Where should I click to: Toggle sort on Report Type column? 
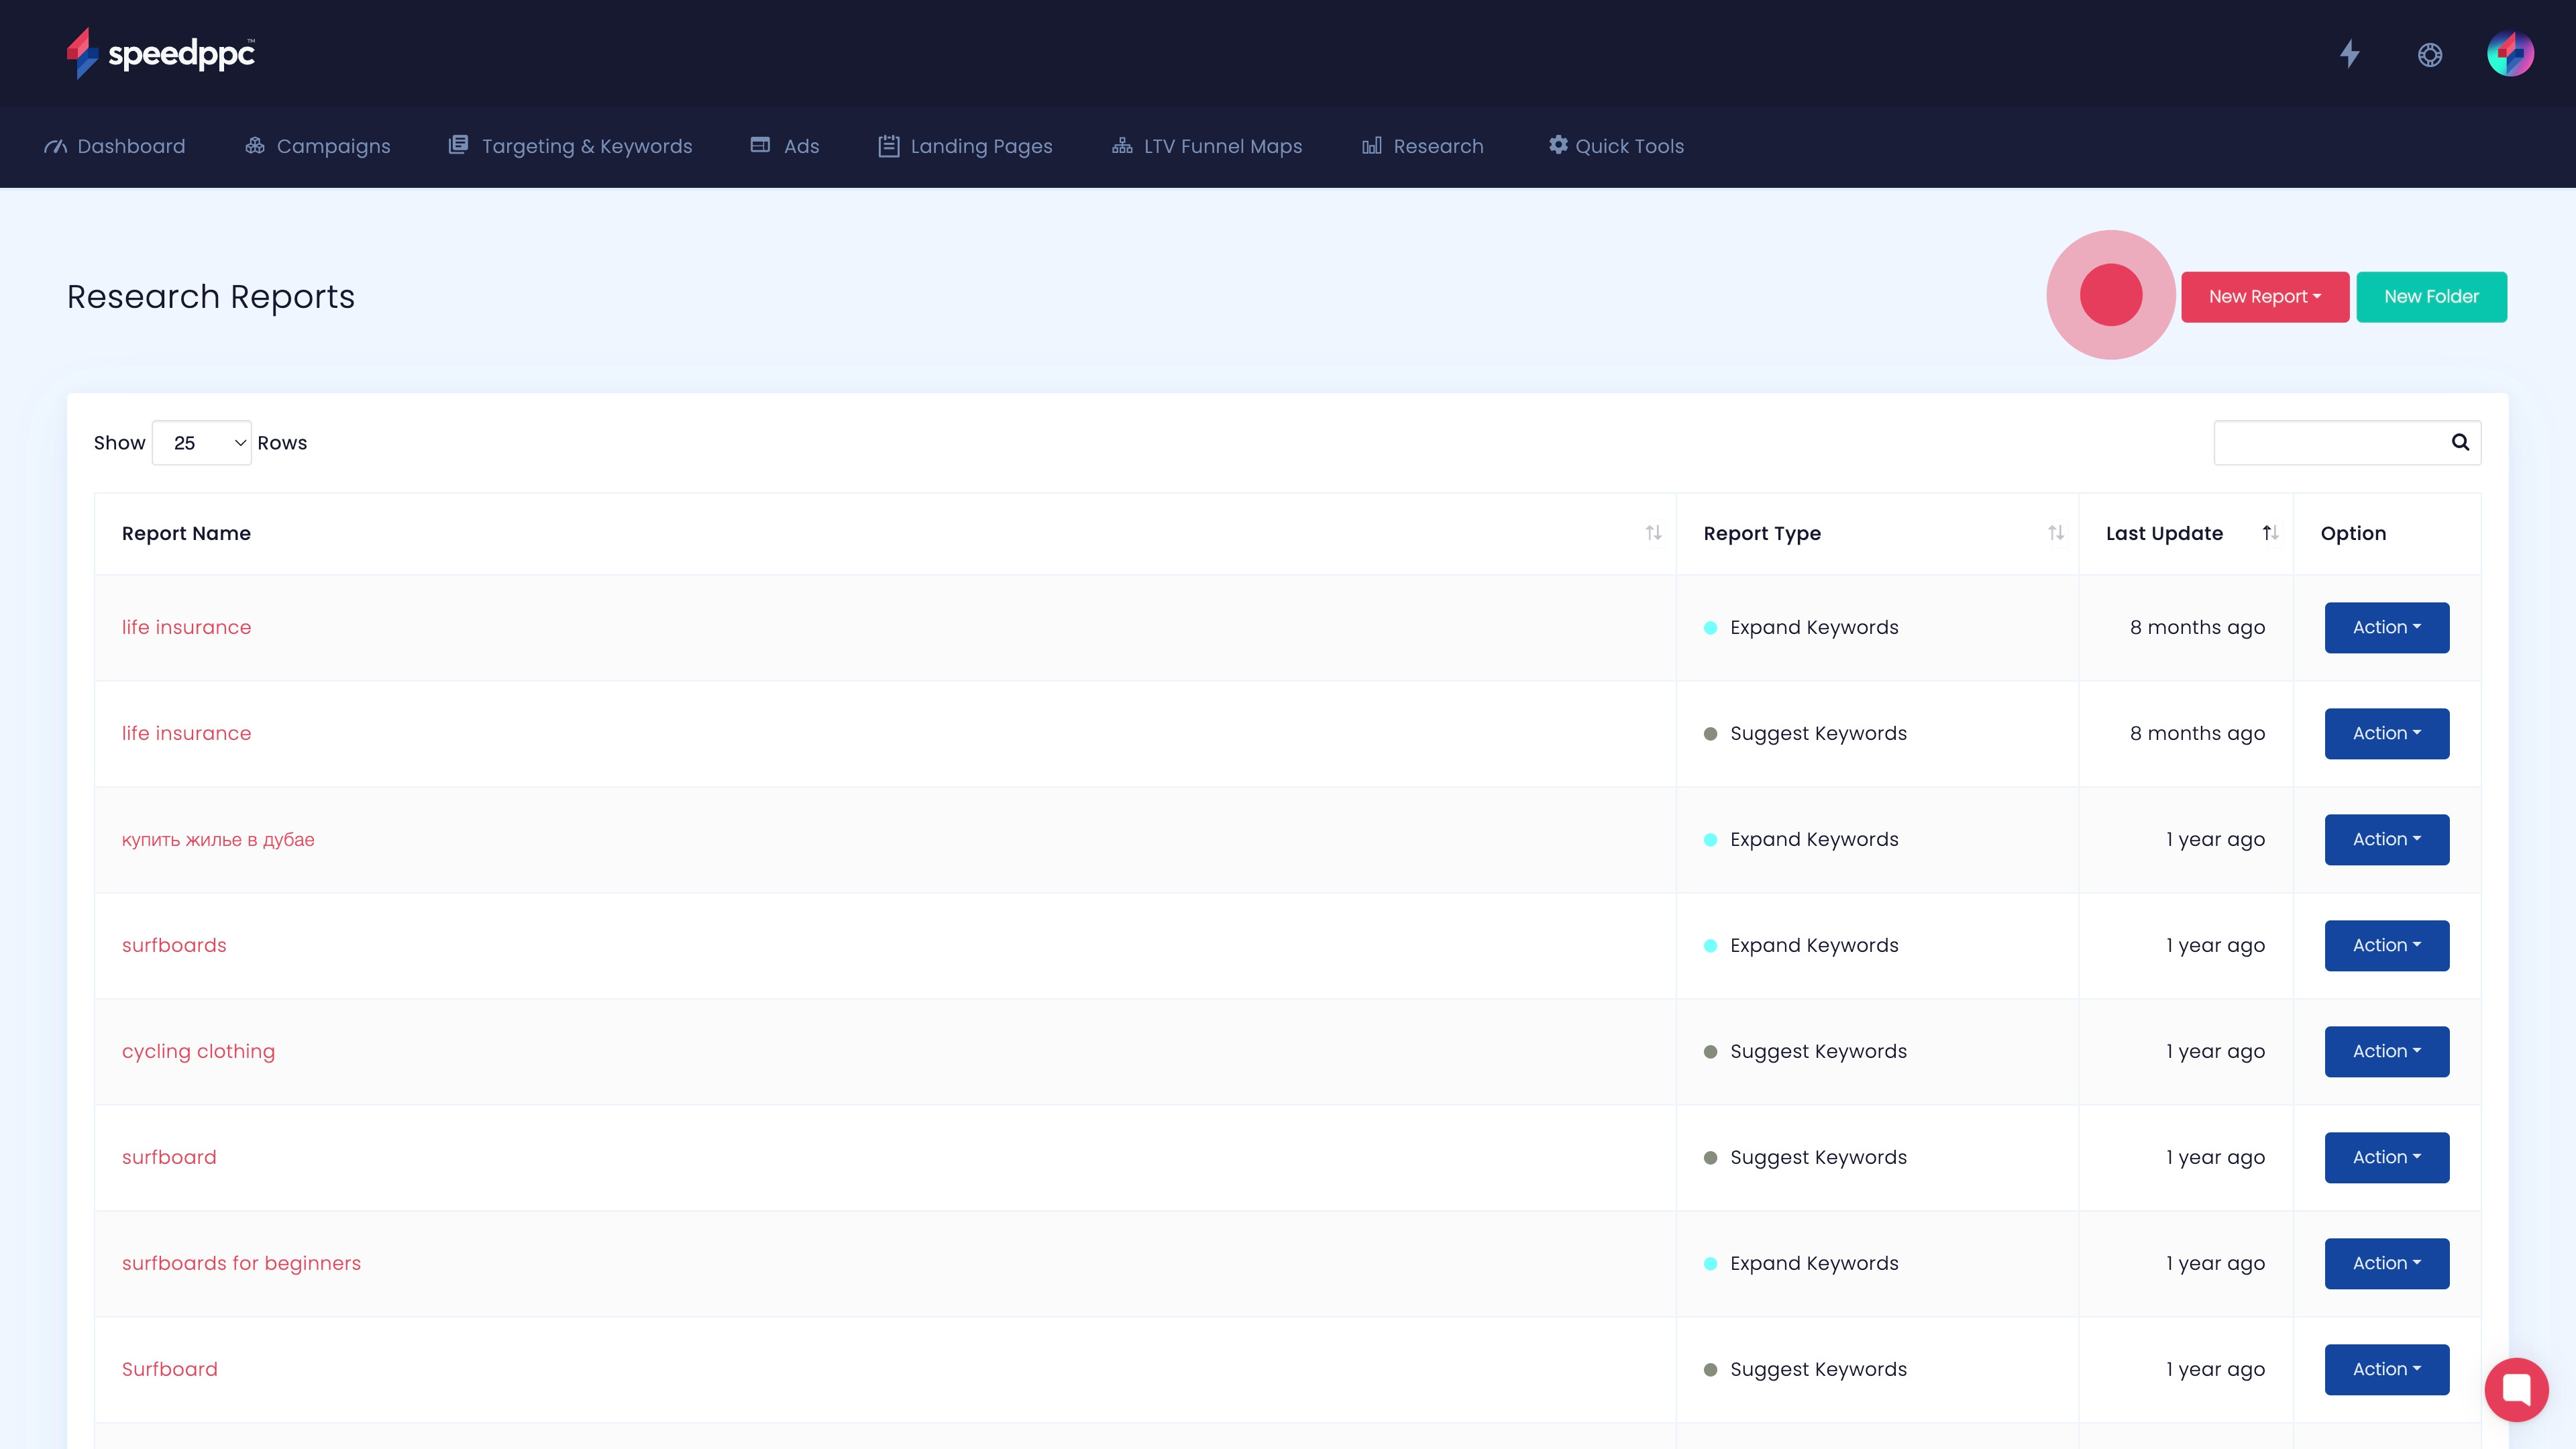click(x=2056, y=533)
